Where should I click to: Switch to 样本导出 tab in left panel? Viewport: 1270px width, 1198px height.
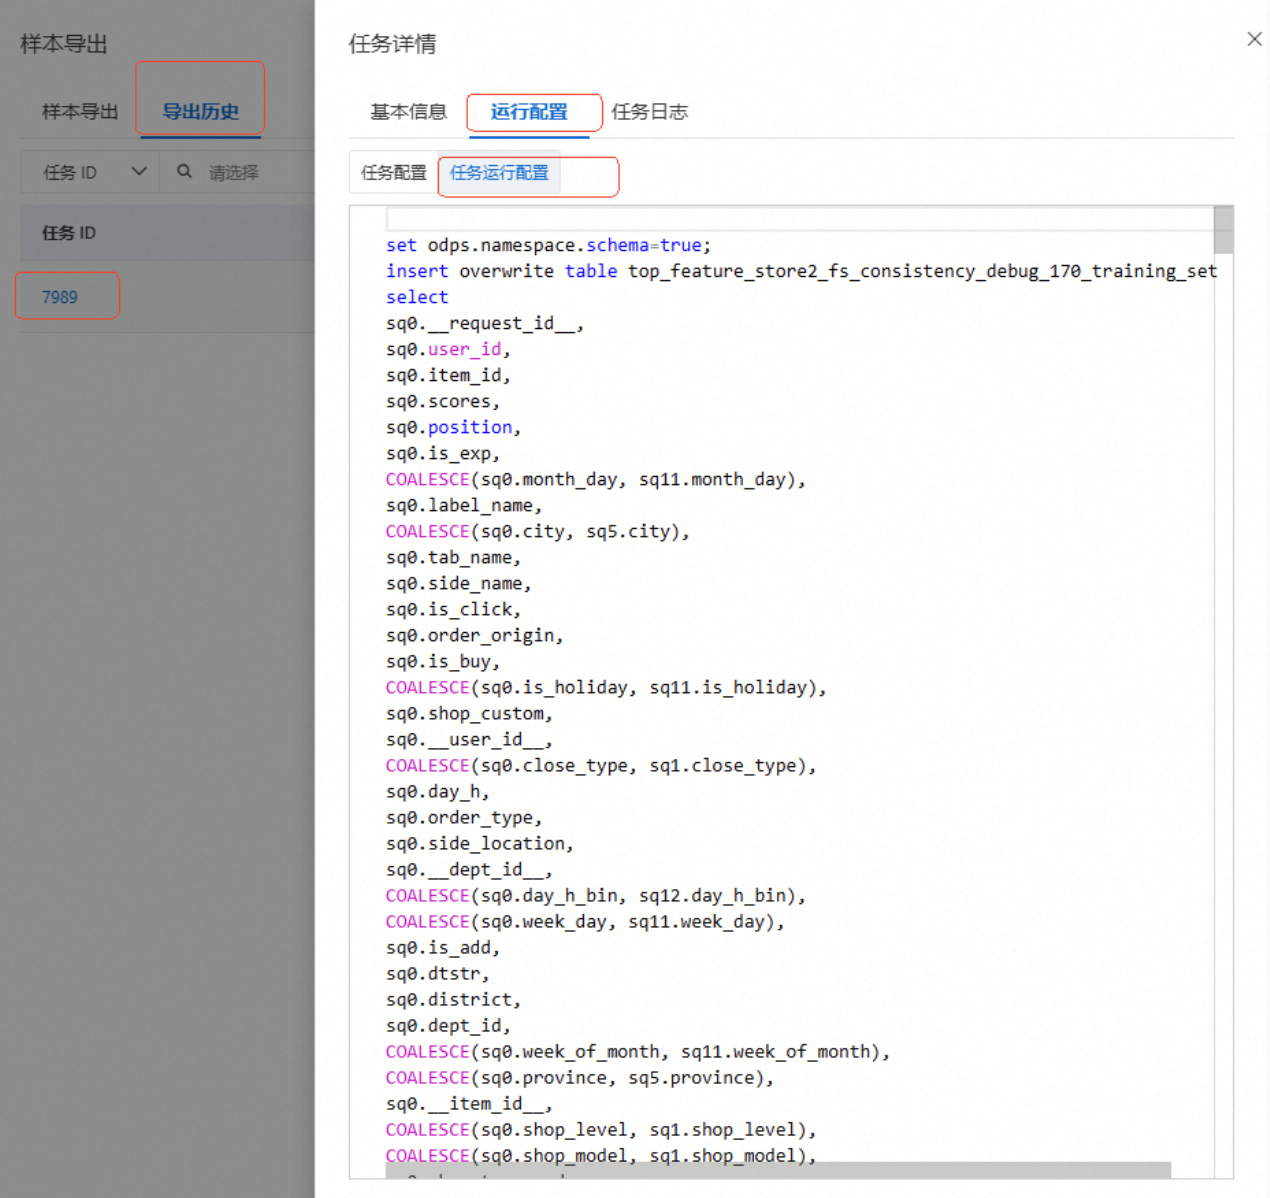[x=80, y=112]
